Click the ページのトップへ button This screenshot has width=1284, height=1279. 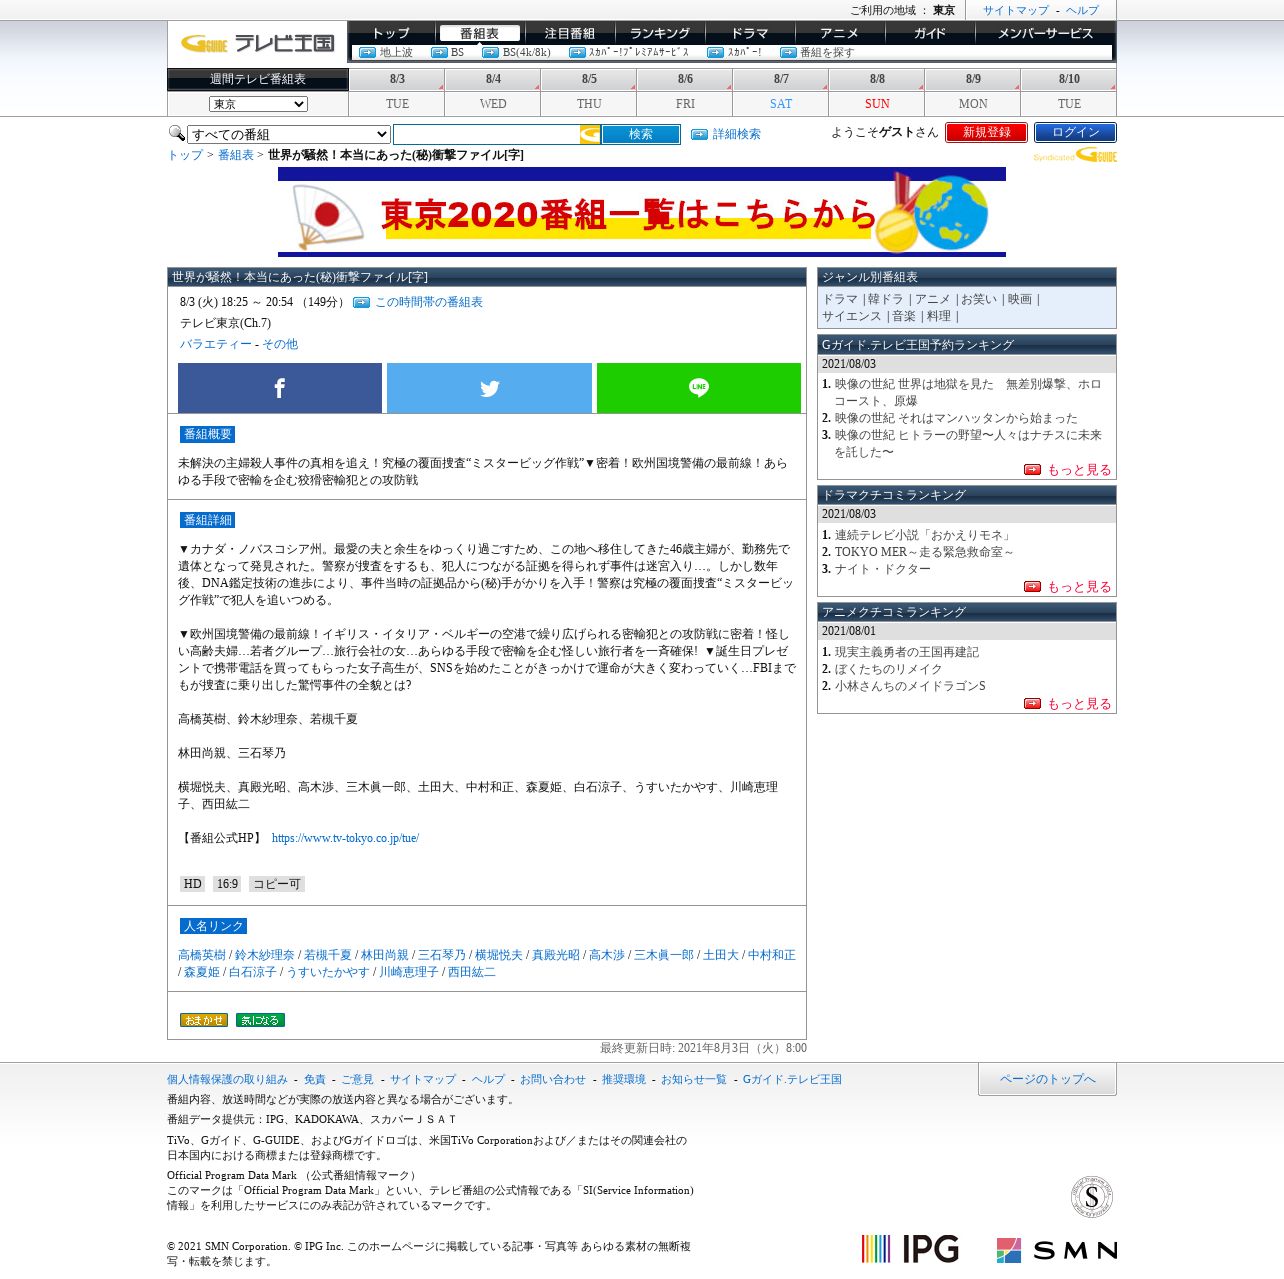click(x=1047, y=1079)
